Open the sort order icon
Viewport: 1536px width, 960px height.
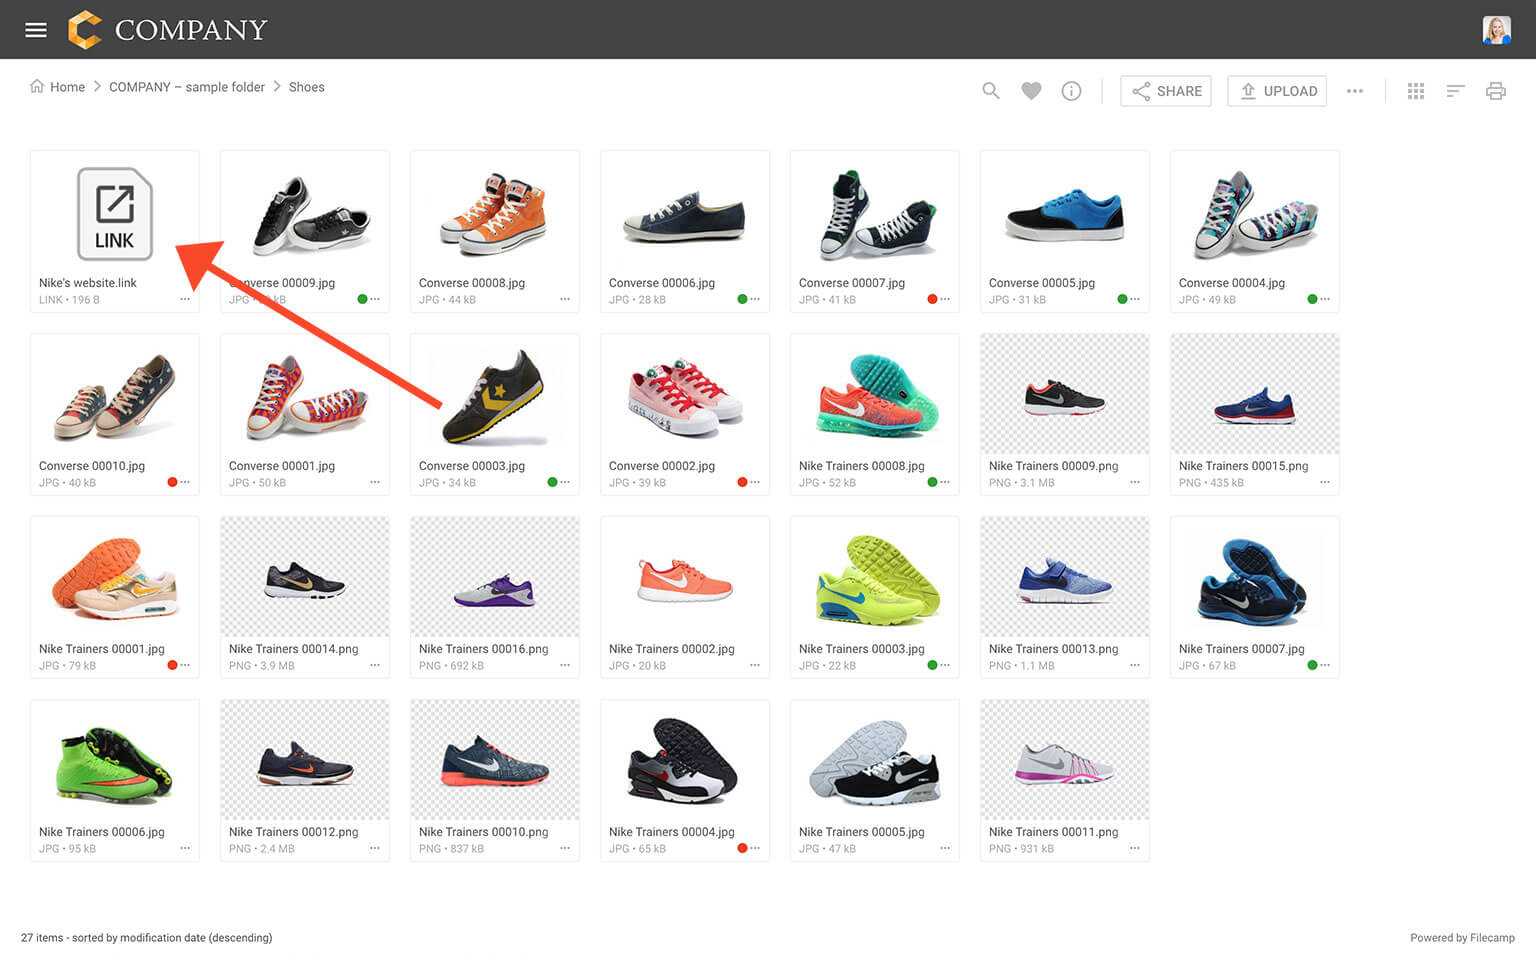pos(1456,91)
